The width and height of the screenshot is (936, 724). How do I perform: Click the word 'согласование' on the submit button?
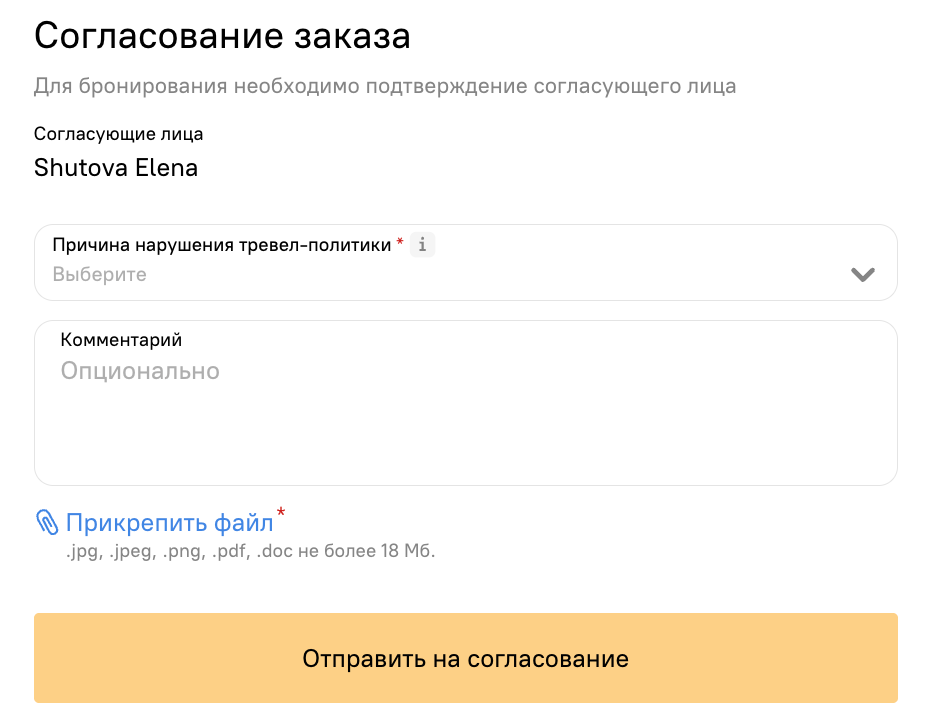[548, 659]
